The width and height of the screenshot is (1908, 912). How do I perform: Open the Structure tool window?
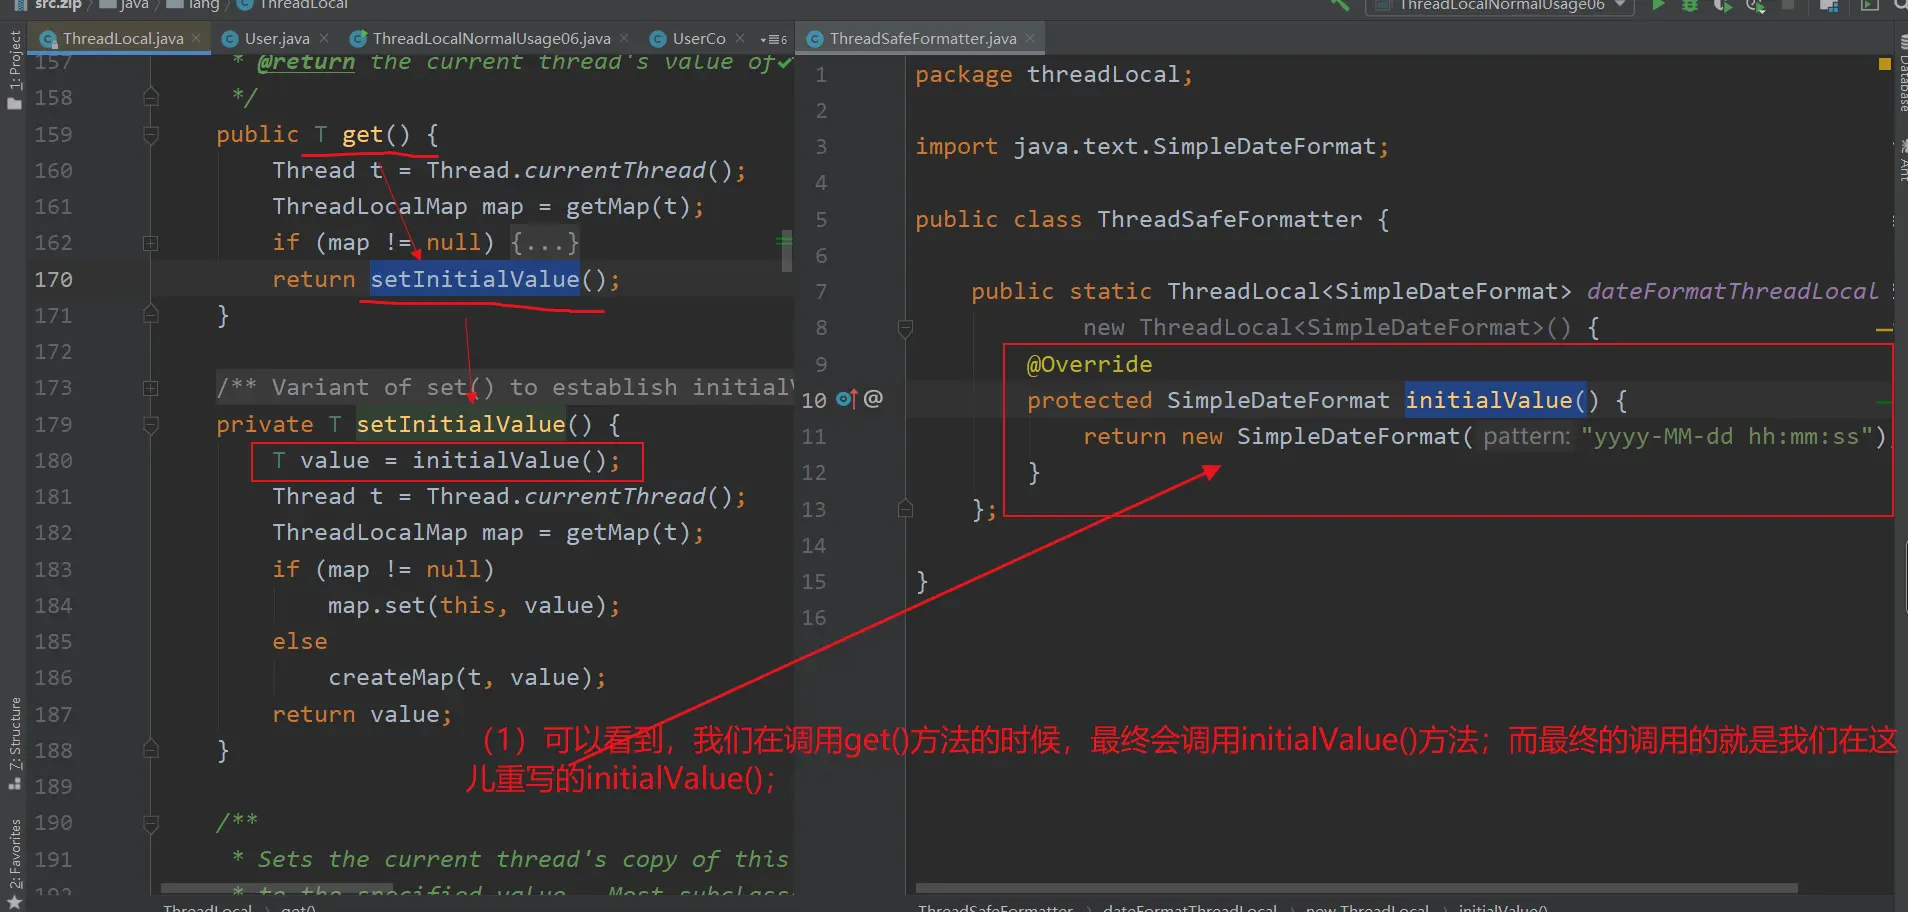point(14,742)
